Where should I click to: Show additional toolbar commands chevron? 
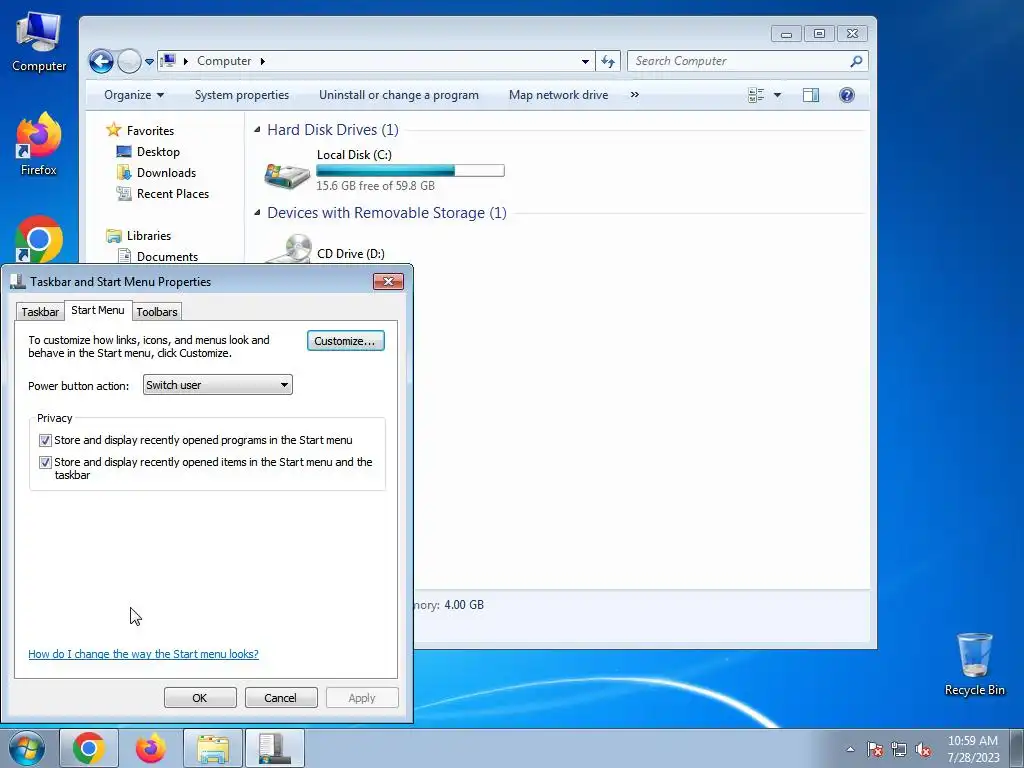(634, 95)
